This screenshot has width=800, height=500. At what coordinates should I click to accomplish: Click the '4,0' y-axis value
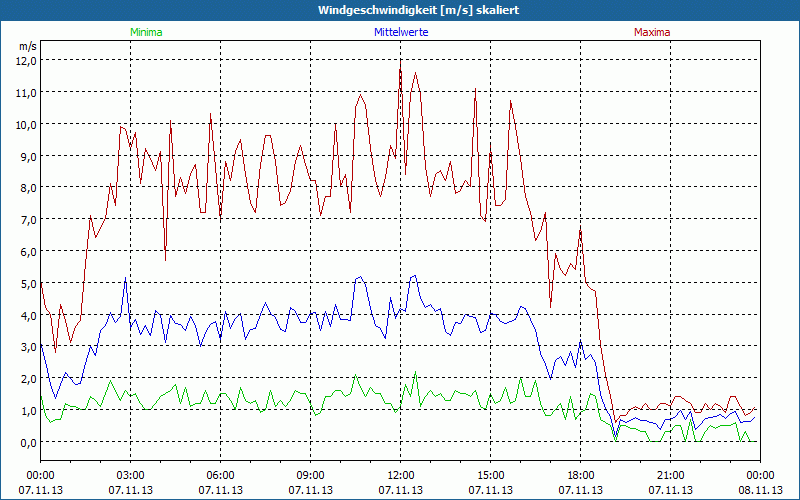tap(30, 315)
